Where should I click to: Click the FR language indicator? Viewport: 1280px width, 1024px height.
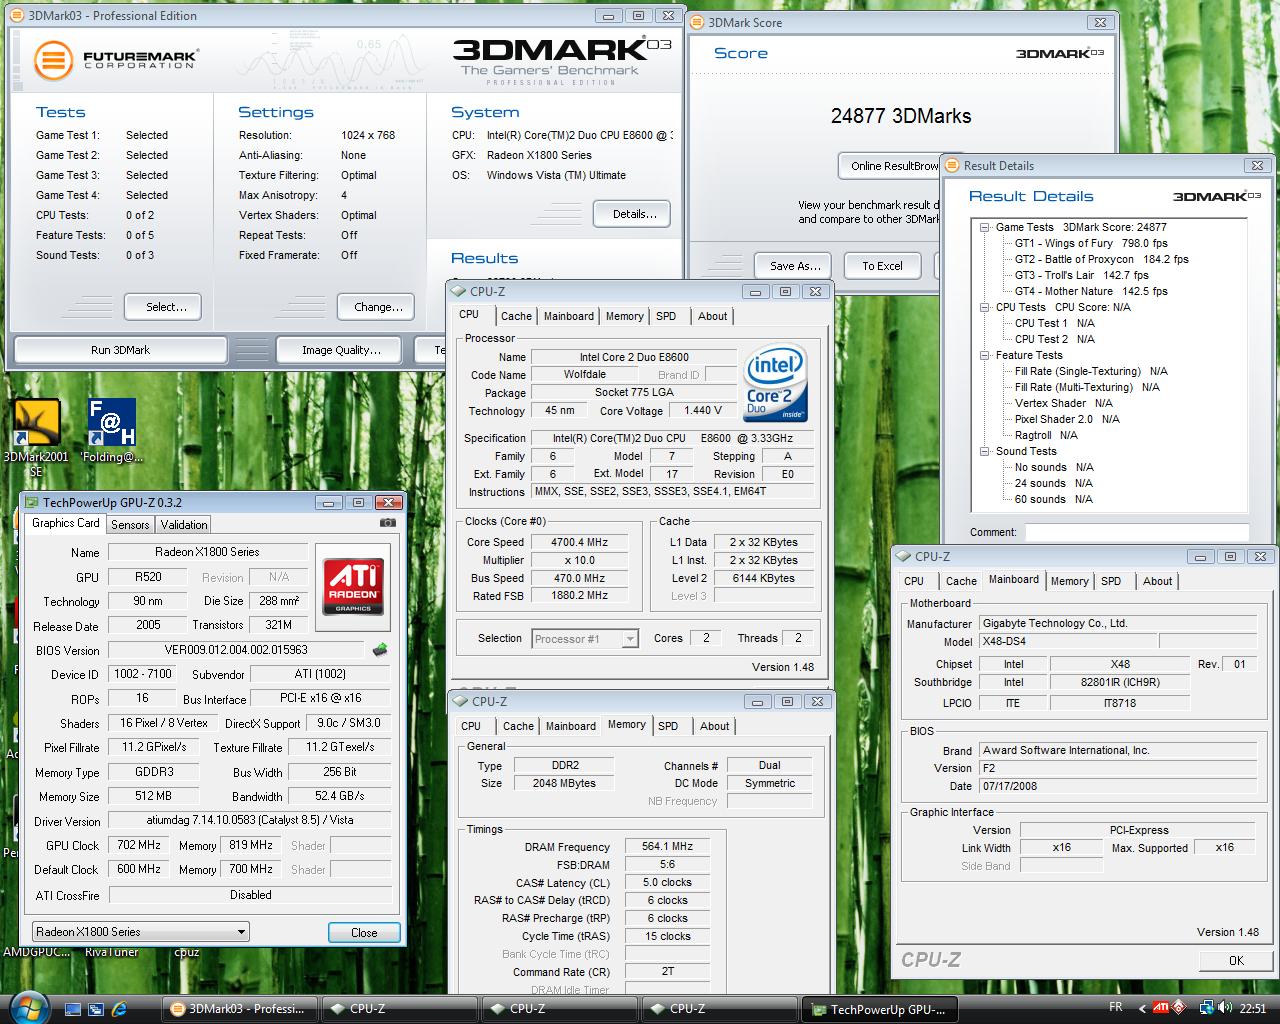pos(1115,1007)
